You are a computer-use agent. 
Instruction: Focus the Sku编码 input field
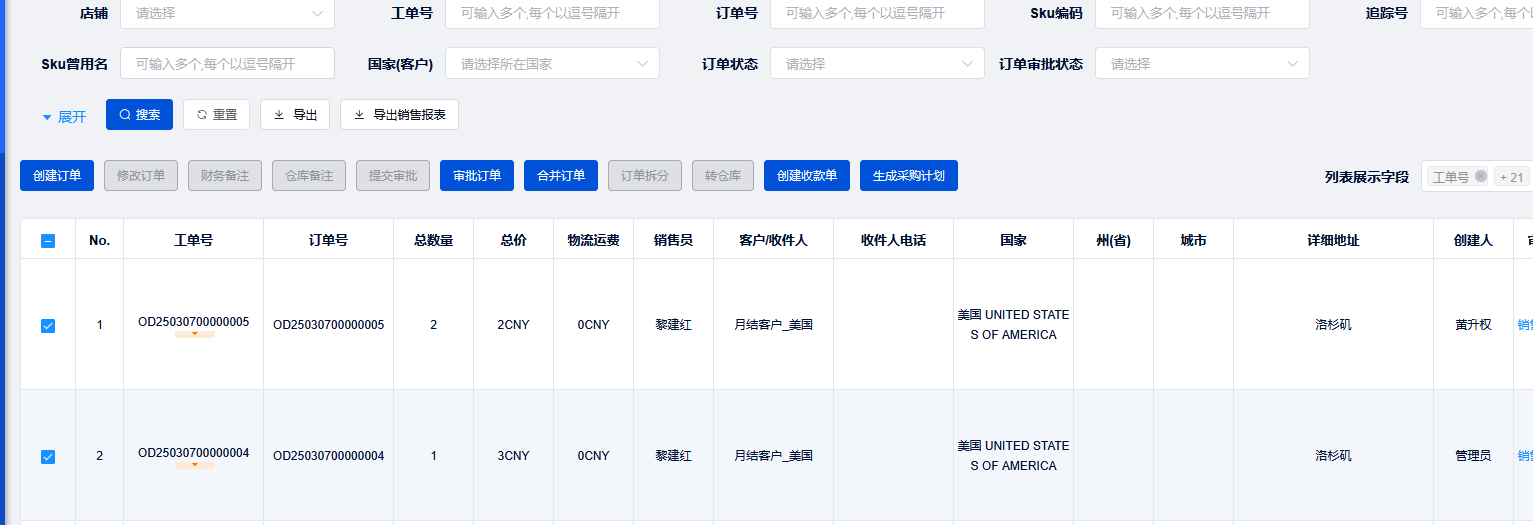[1202, 13]
